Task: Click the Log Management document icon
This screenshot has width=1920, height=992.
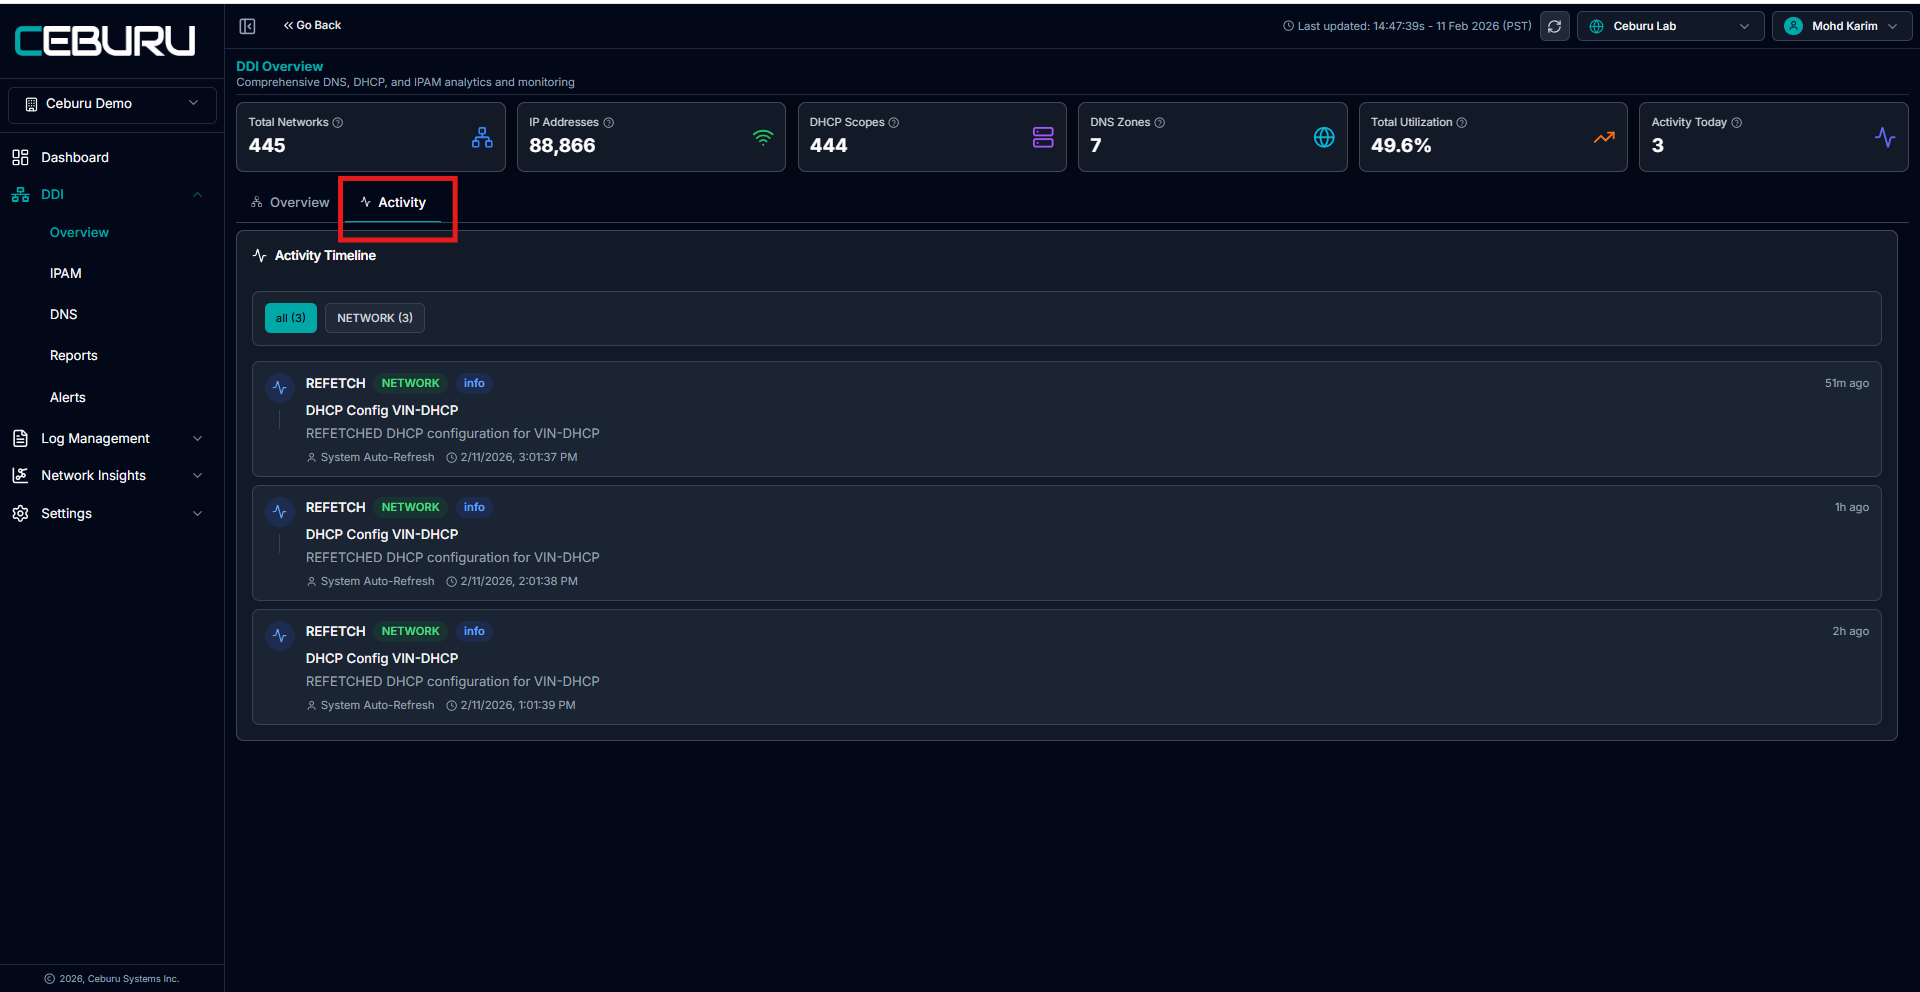Action: 20,438
